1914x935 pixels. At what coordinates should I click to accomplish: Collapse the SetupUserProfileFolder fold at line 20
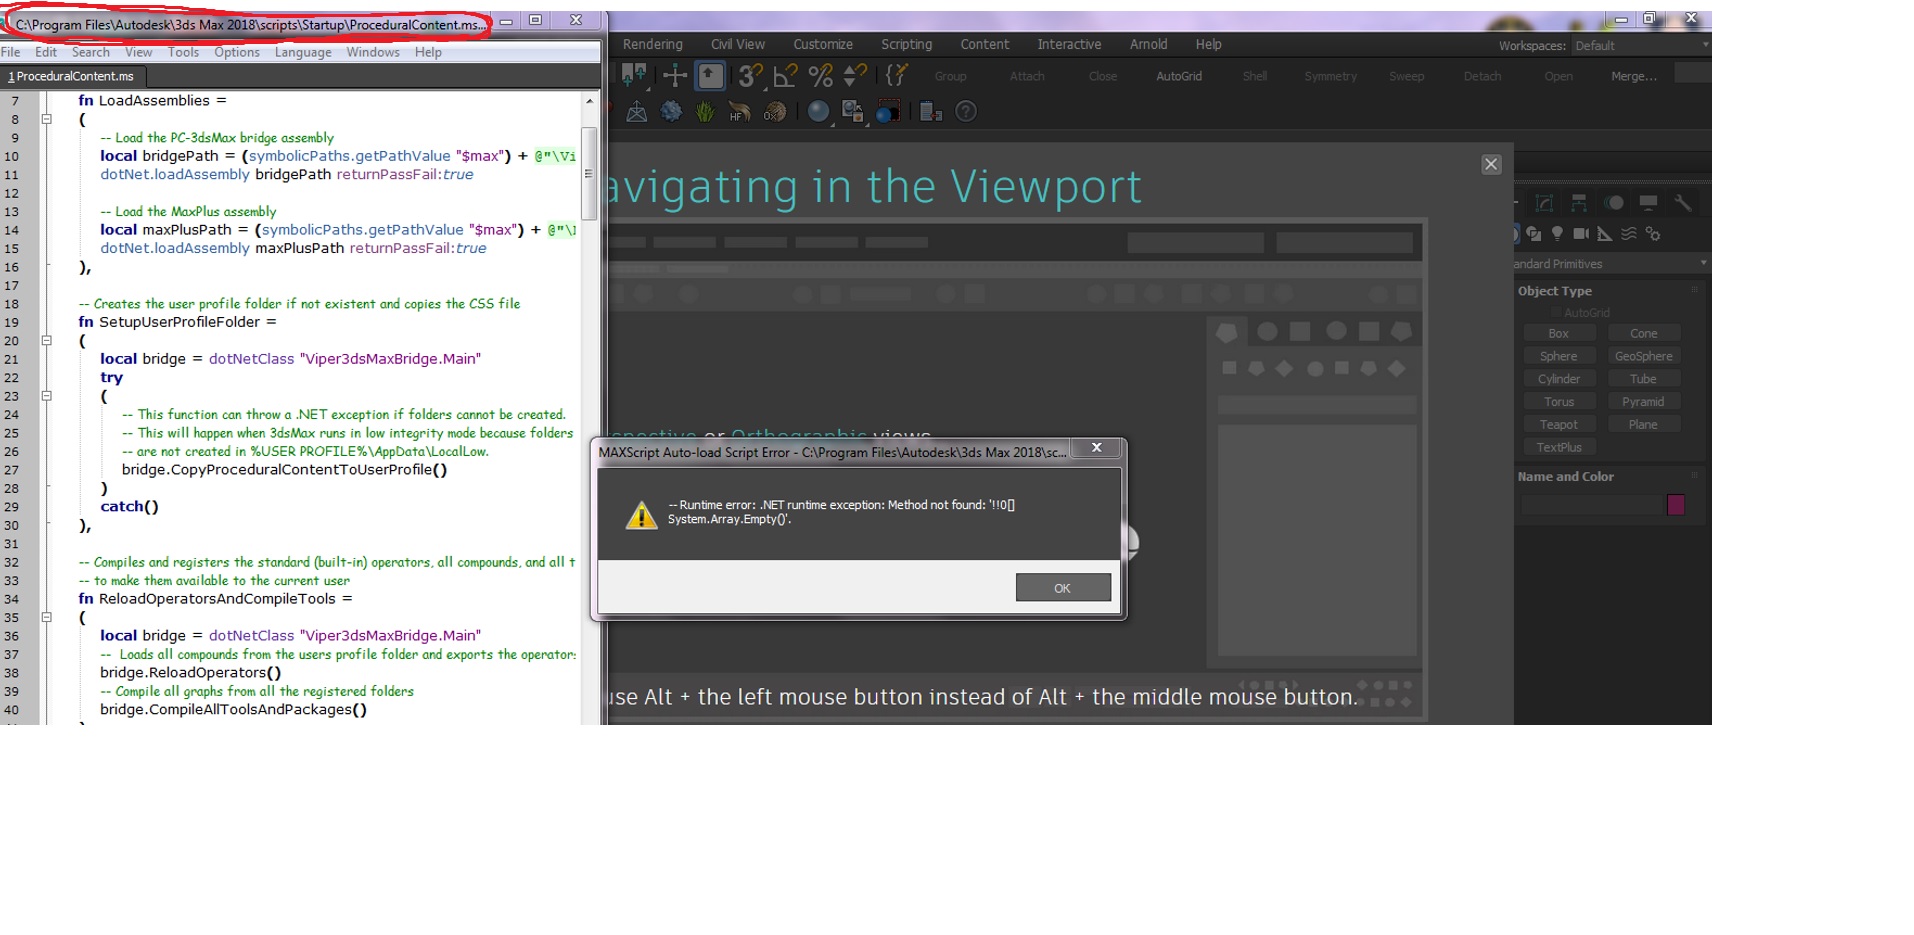point(46,340)
